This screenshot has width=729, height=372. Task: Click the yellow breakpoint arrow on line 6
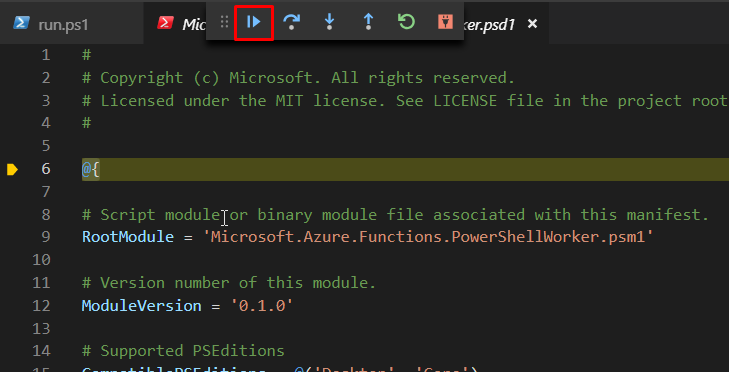pyautogui.click(x=13, y=169)
